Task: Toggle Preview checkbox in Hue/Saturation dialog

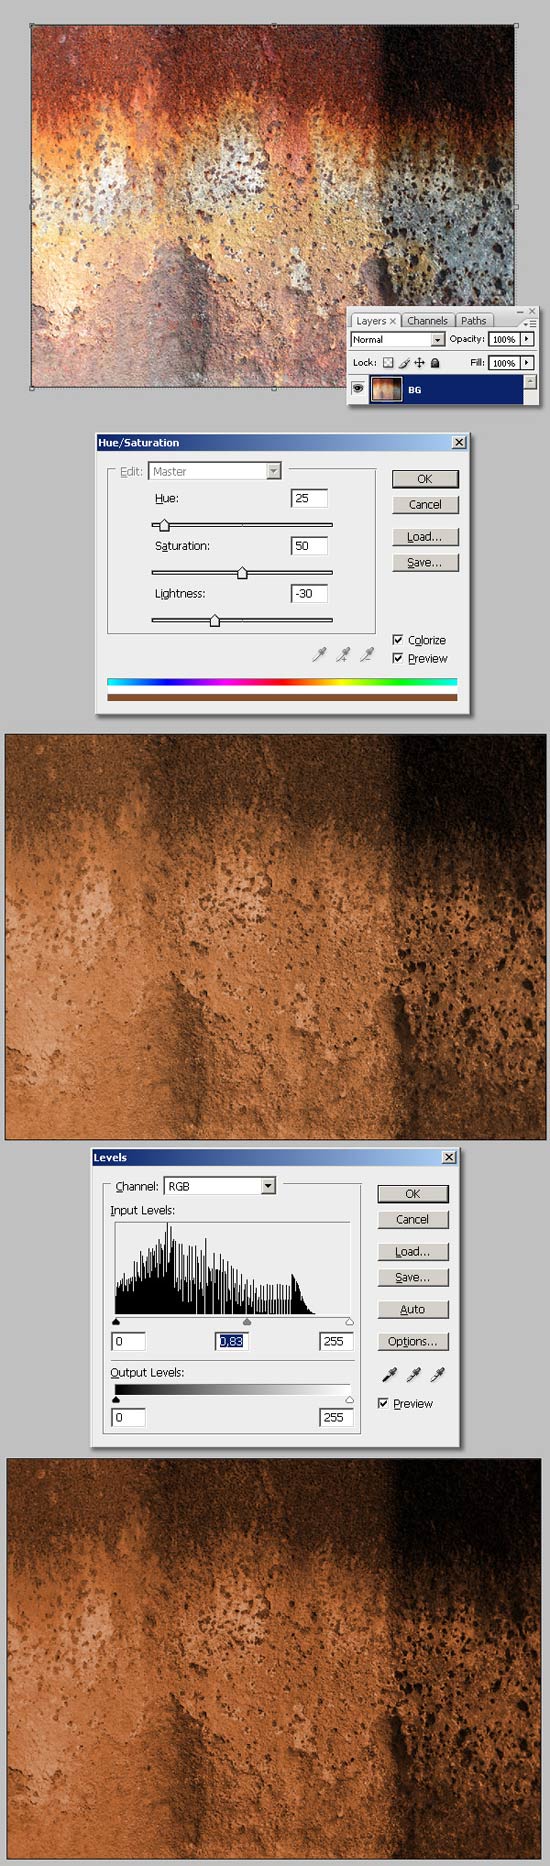Action: [x=398, y=658]
